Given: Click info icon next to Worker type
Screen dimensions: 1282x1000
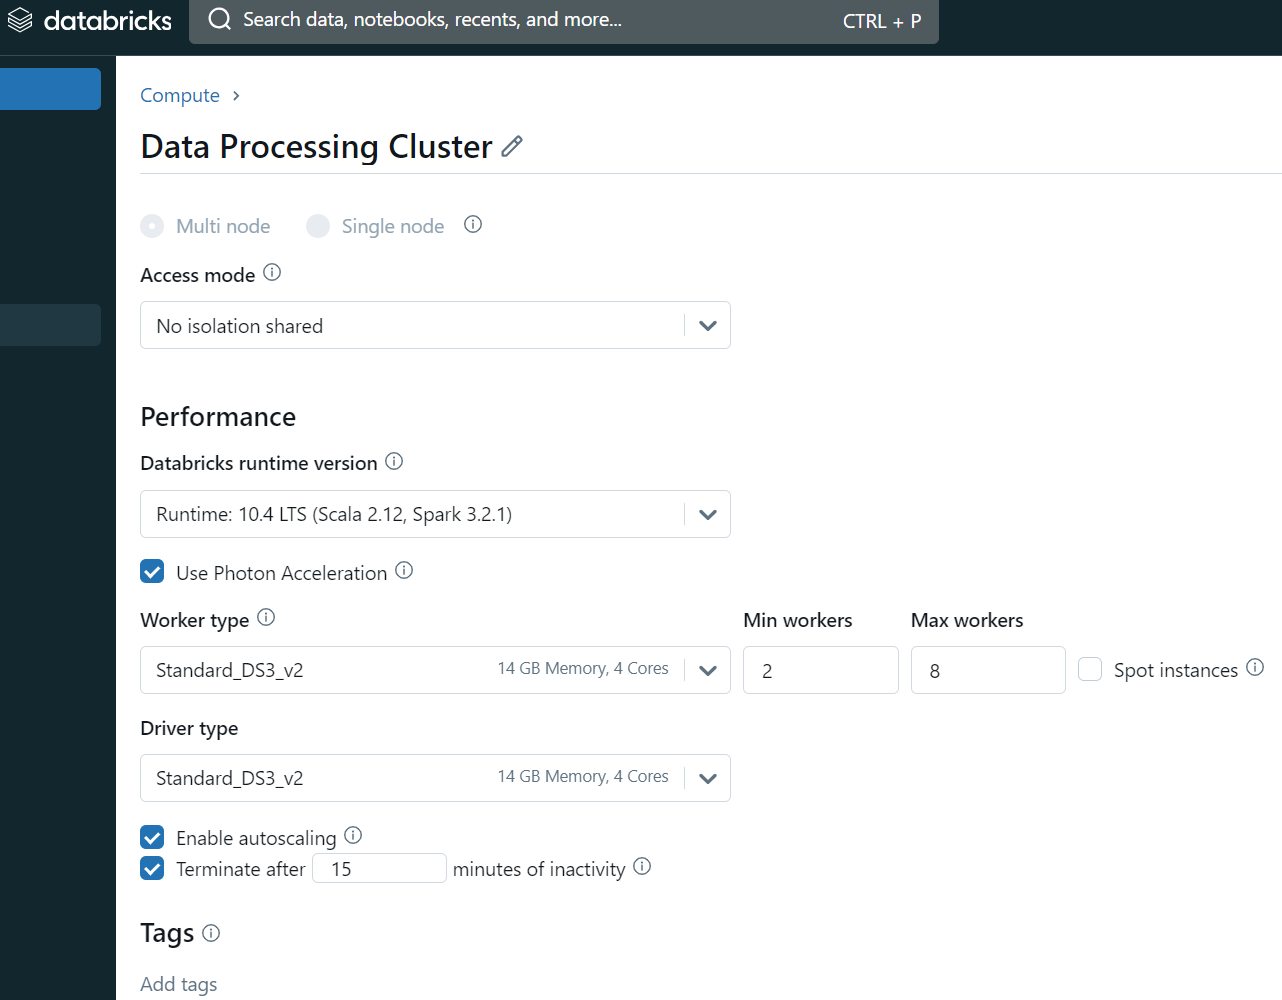Looking at the screenshot, I should click(x=266, y=617).
